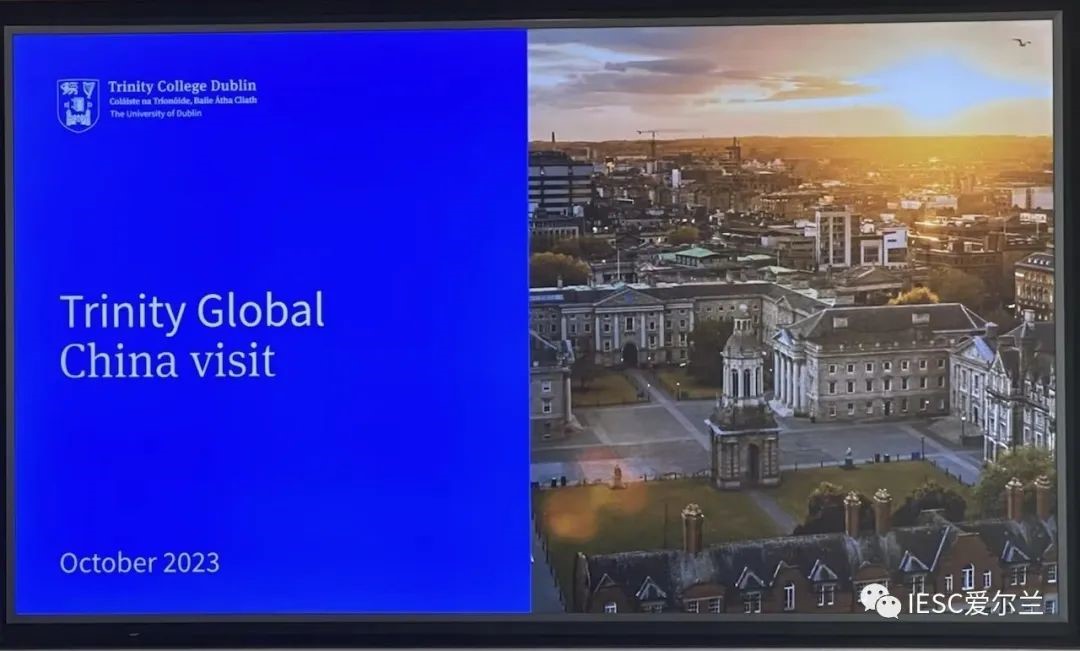Click the 'Coláiste na Tríonóide' Irish name line
This screenshot has height=651, width=1080.
183,101
